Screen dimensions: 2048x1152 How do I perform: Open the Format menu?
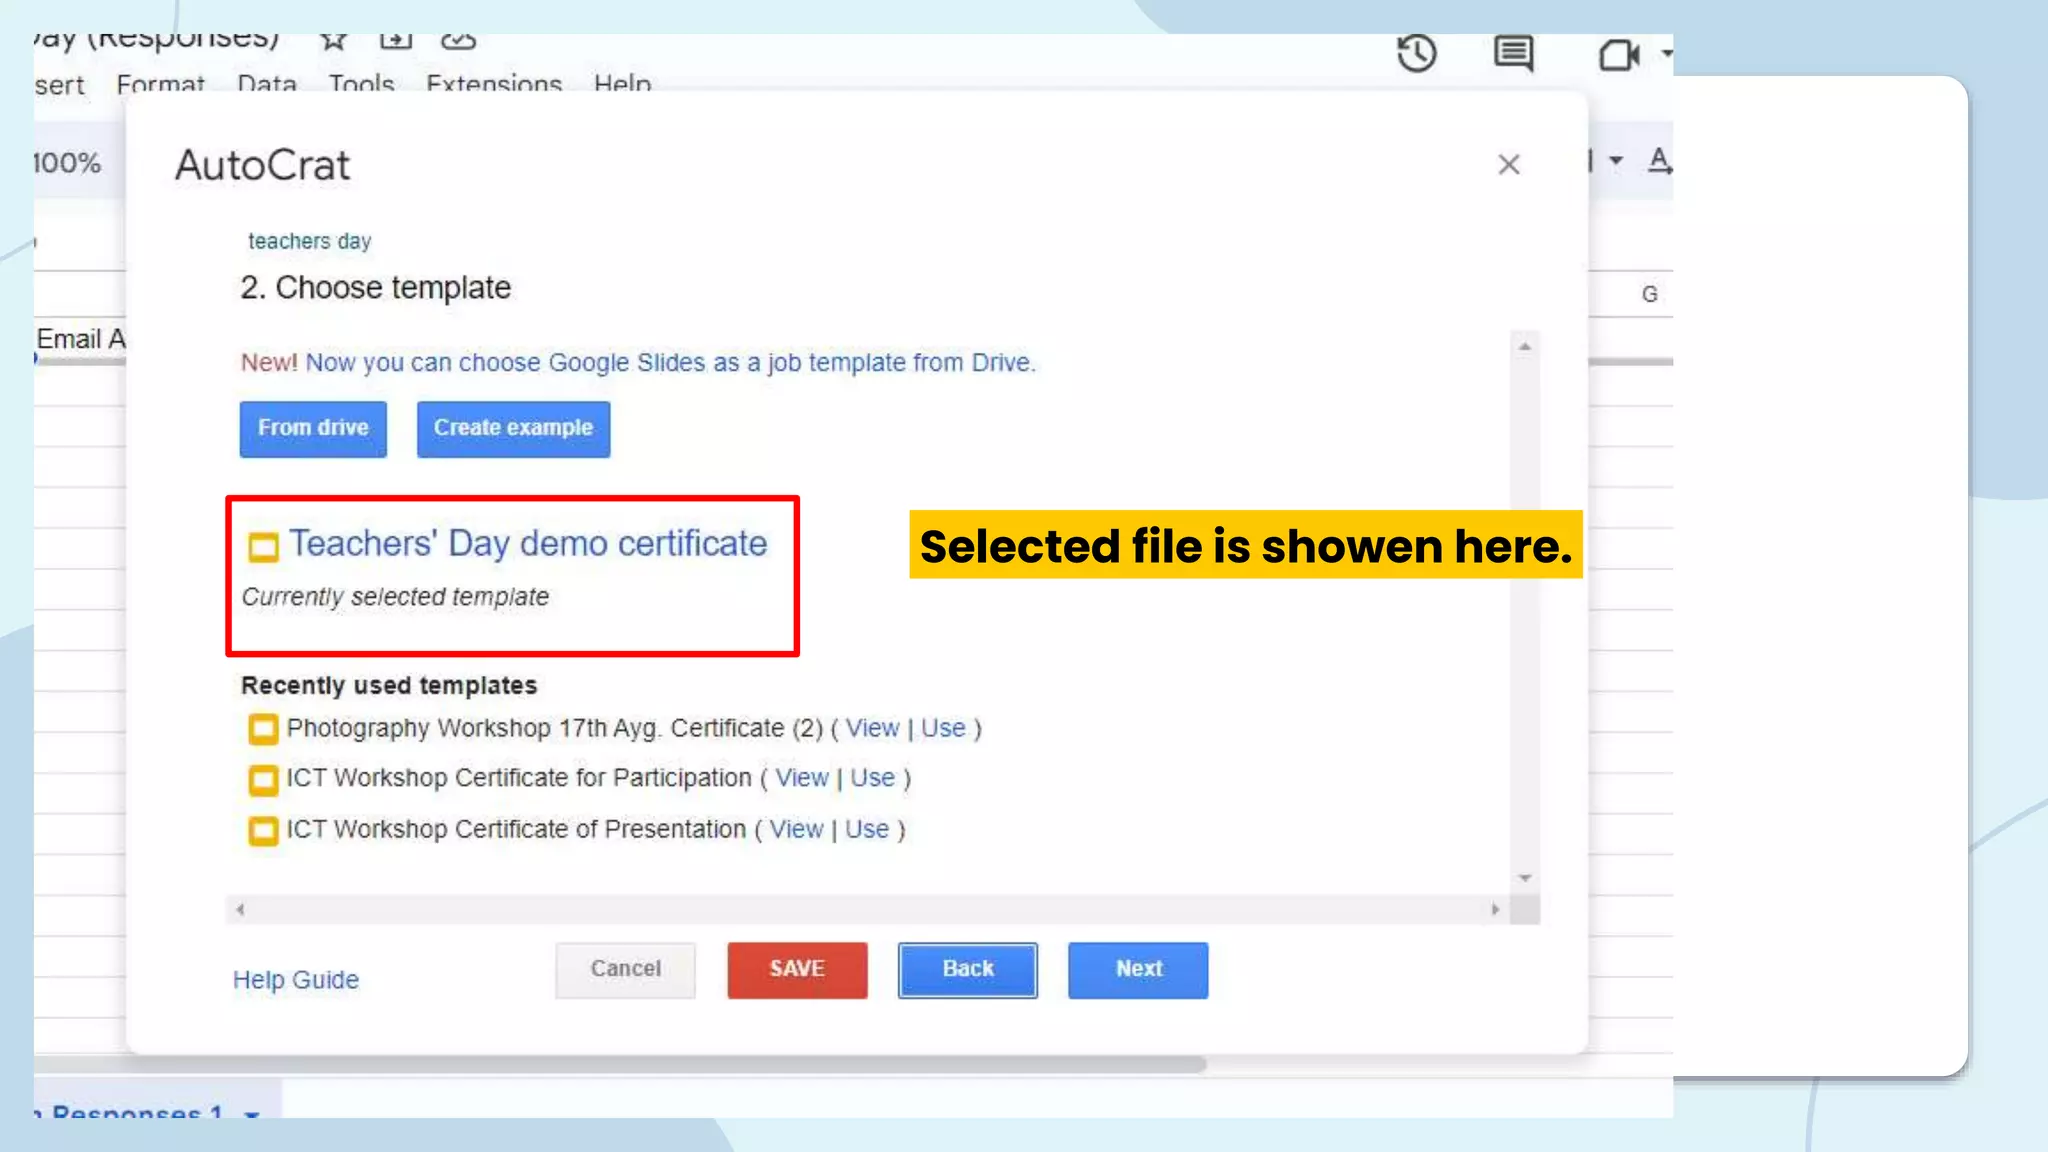pos(160,84)
